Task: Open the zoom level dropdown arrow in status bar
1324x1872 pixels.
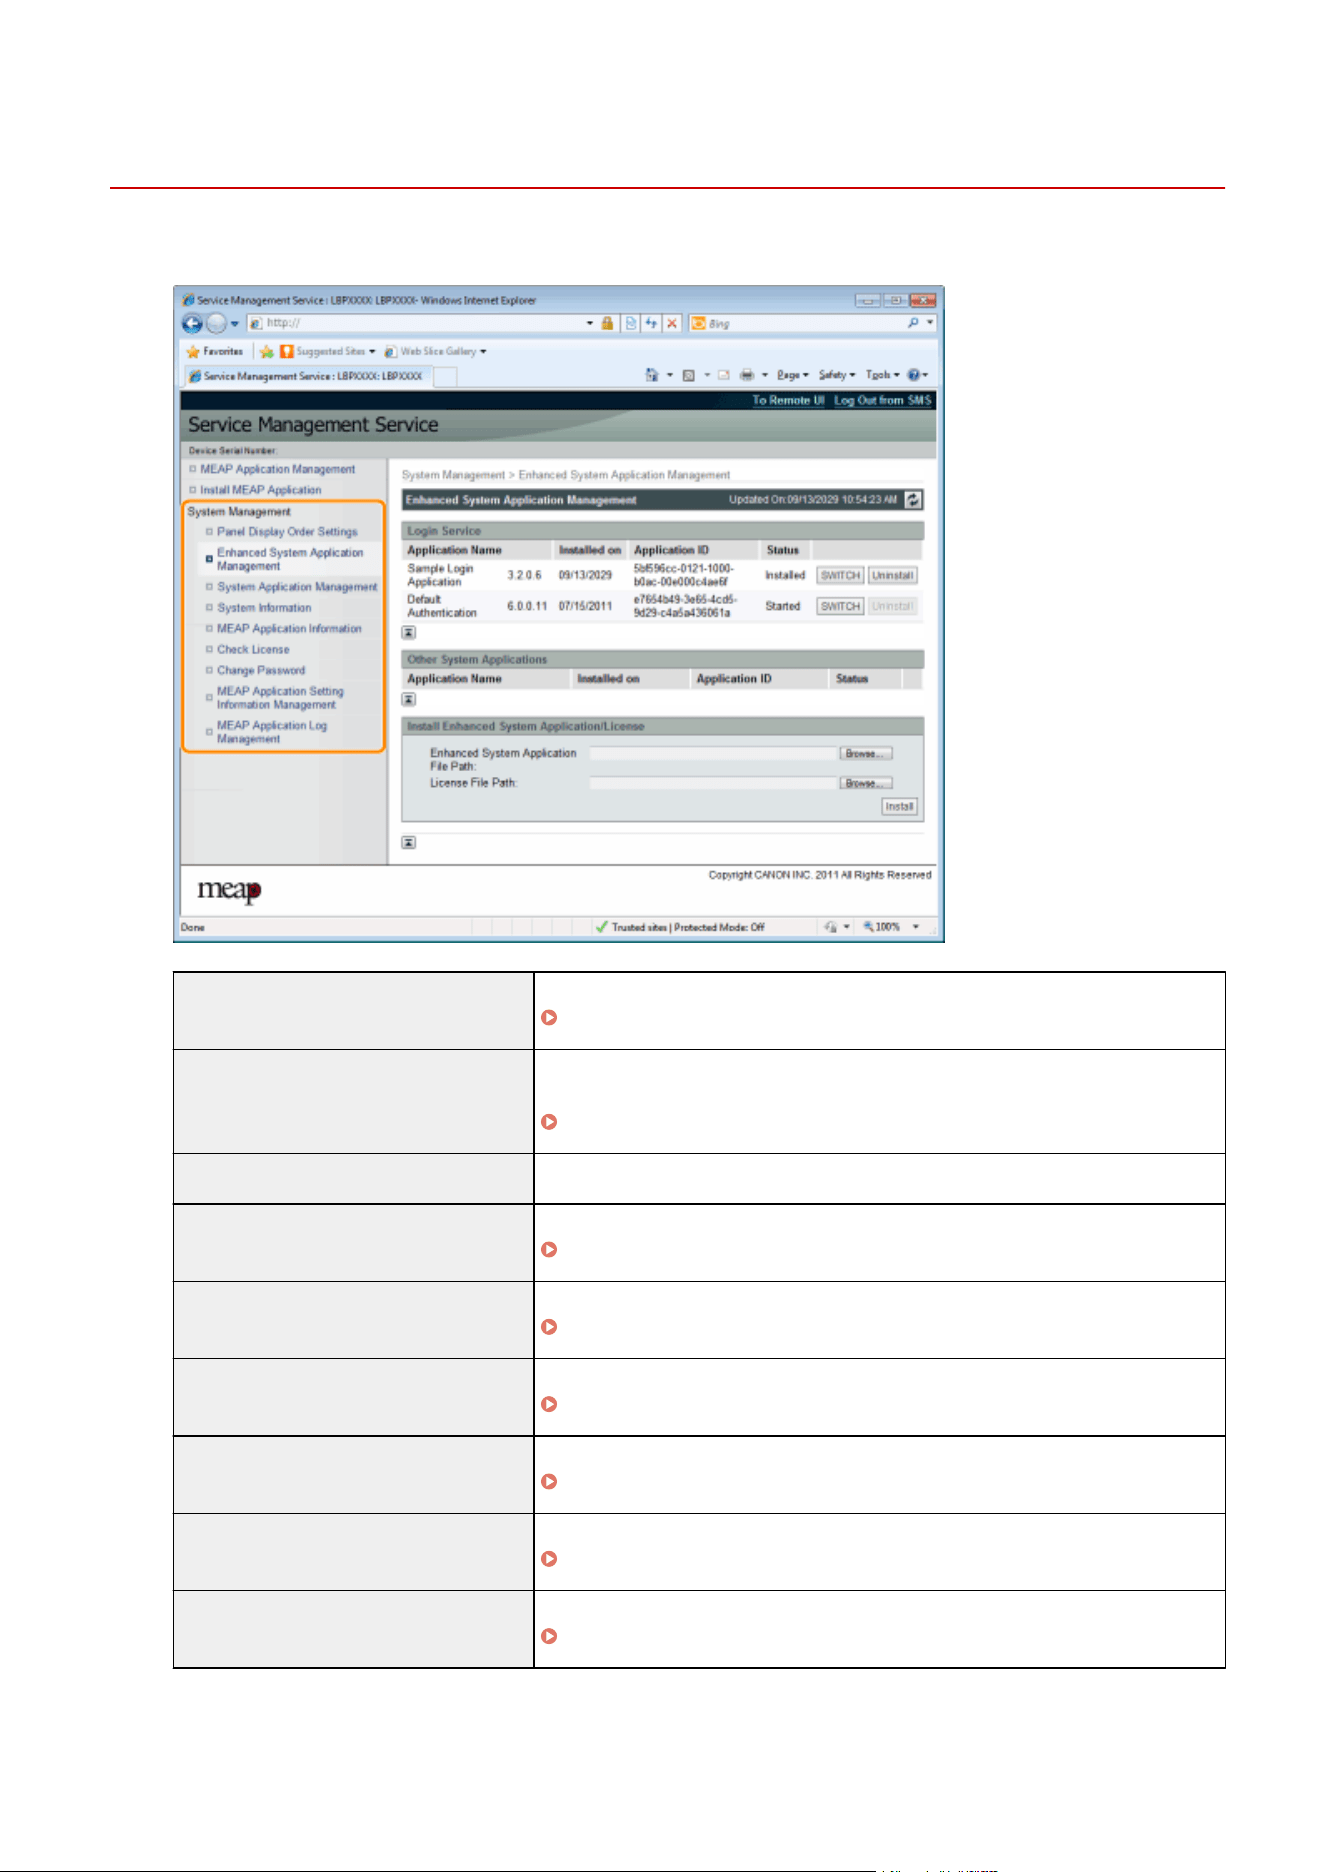Action: [x=915, y=927]
